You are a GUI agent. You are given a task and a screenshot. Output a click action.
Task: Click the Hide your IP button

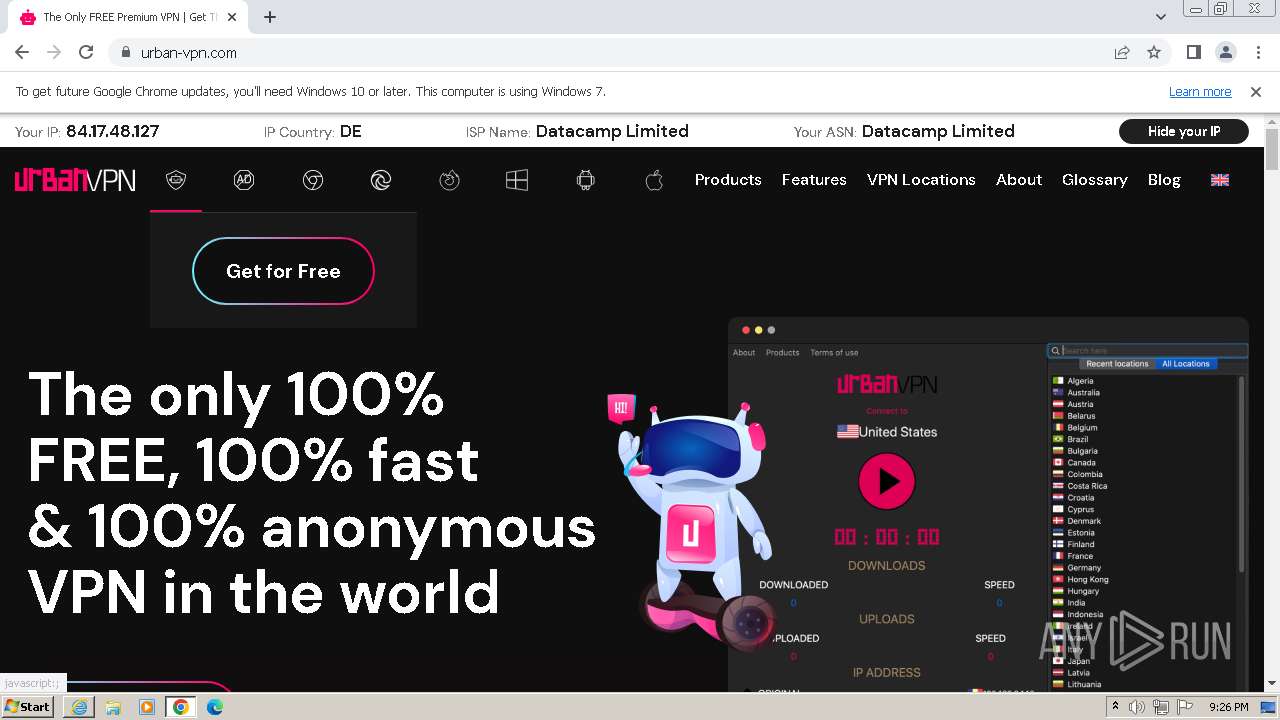[1184, 131]
